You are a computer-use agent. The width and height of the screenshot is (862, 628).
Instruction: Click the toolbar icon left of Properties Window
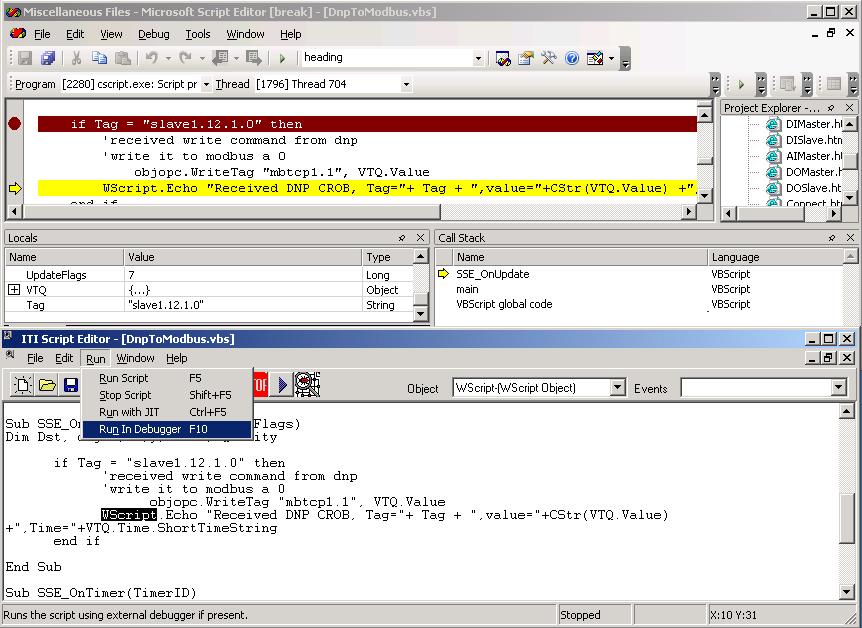coord(502,58)
